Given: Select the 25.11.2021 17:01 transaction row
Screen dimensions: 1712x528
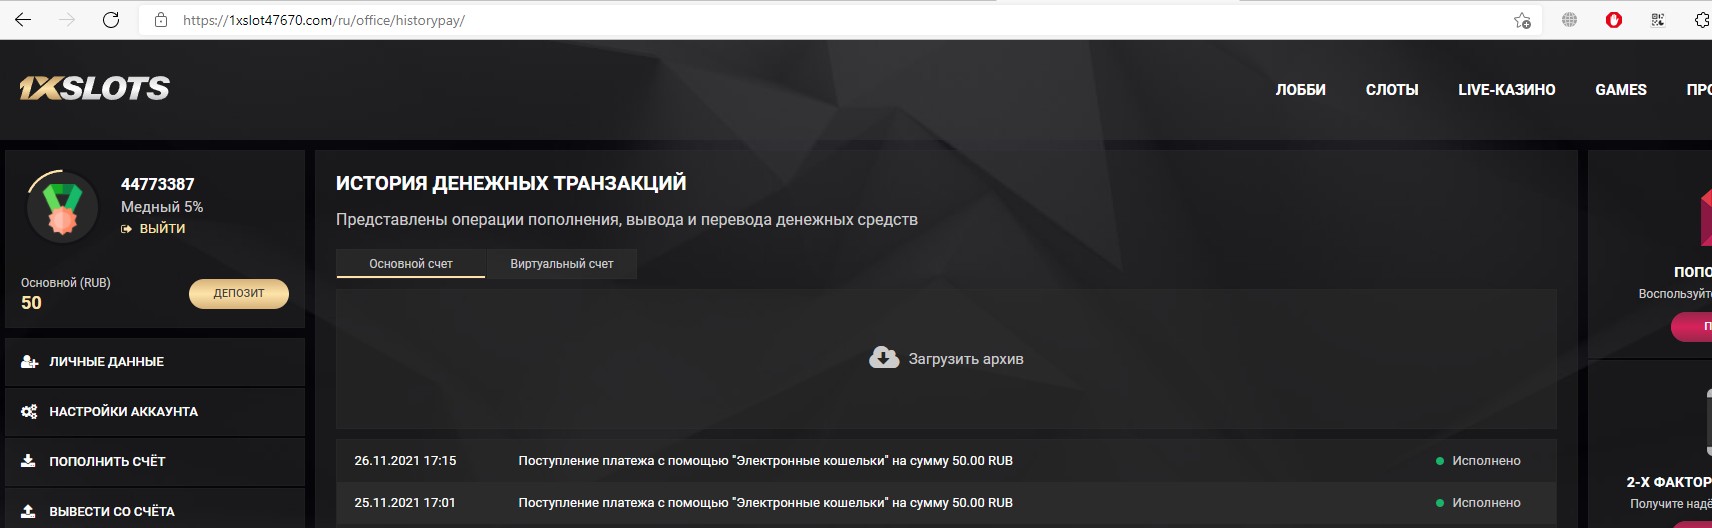Looking at the screenshot, I should (946, 503).
